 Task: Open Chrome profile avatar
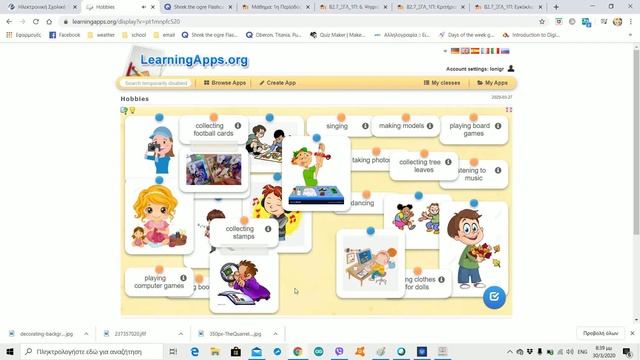click(x=618, y=22)
